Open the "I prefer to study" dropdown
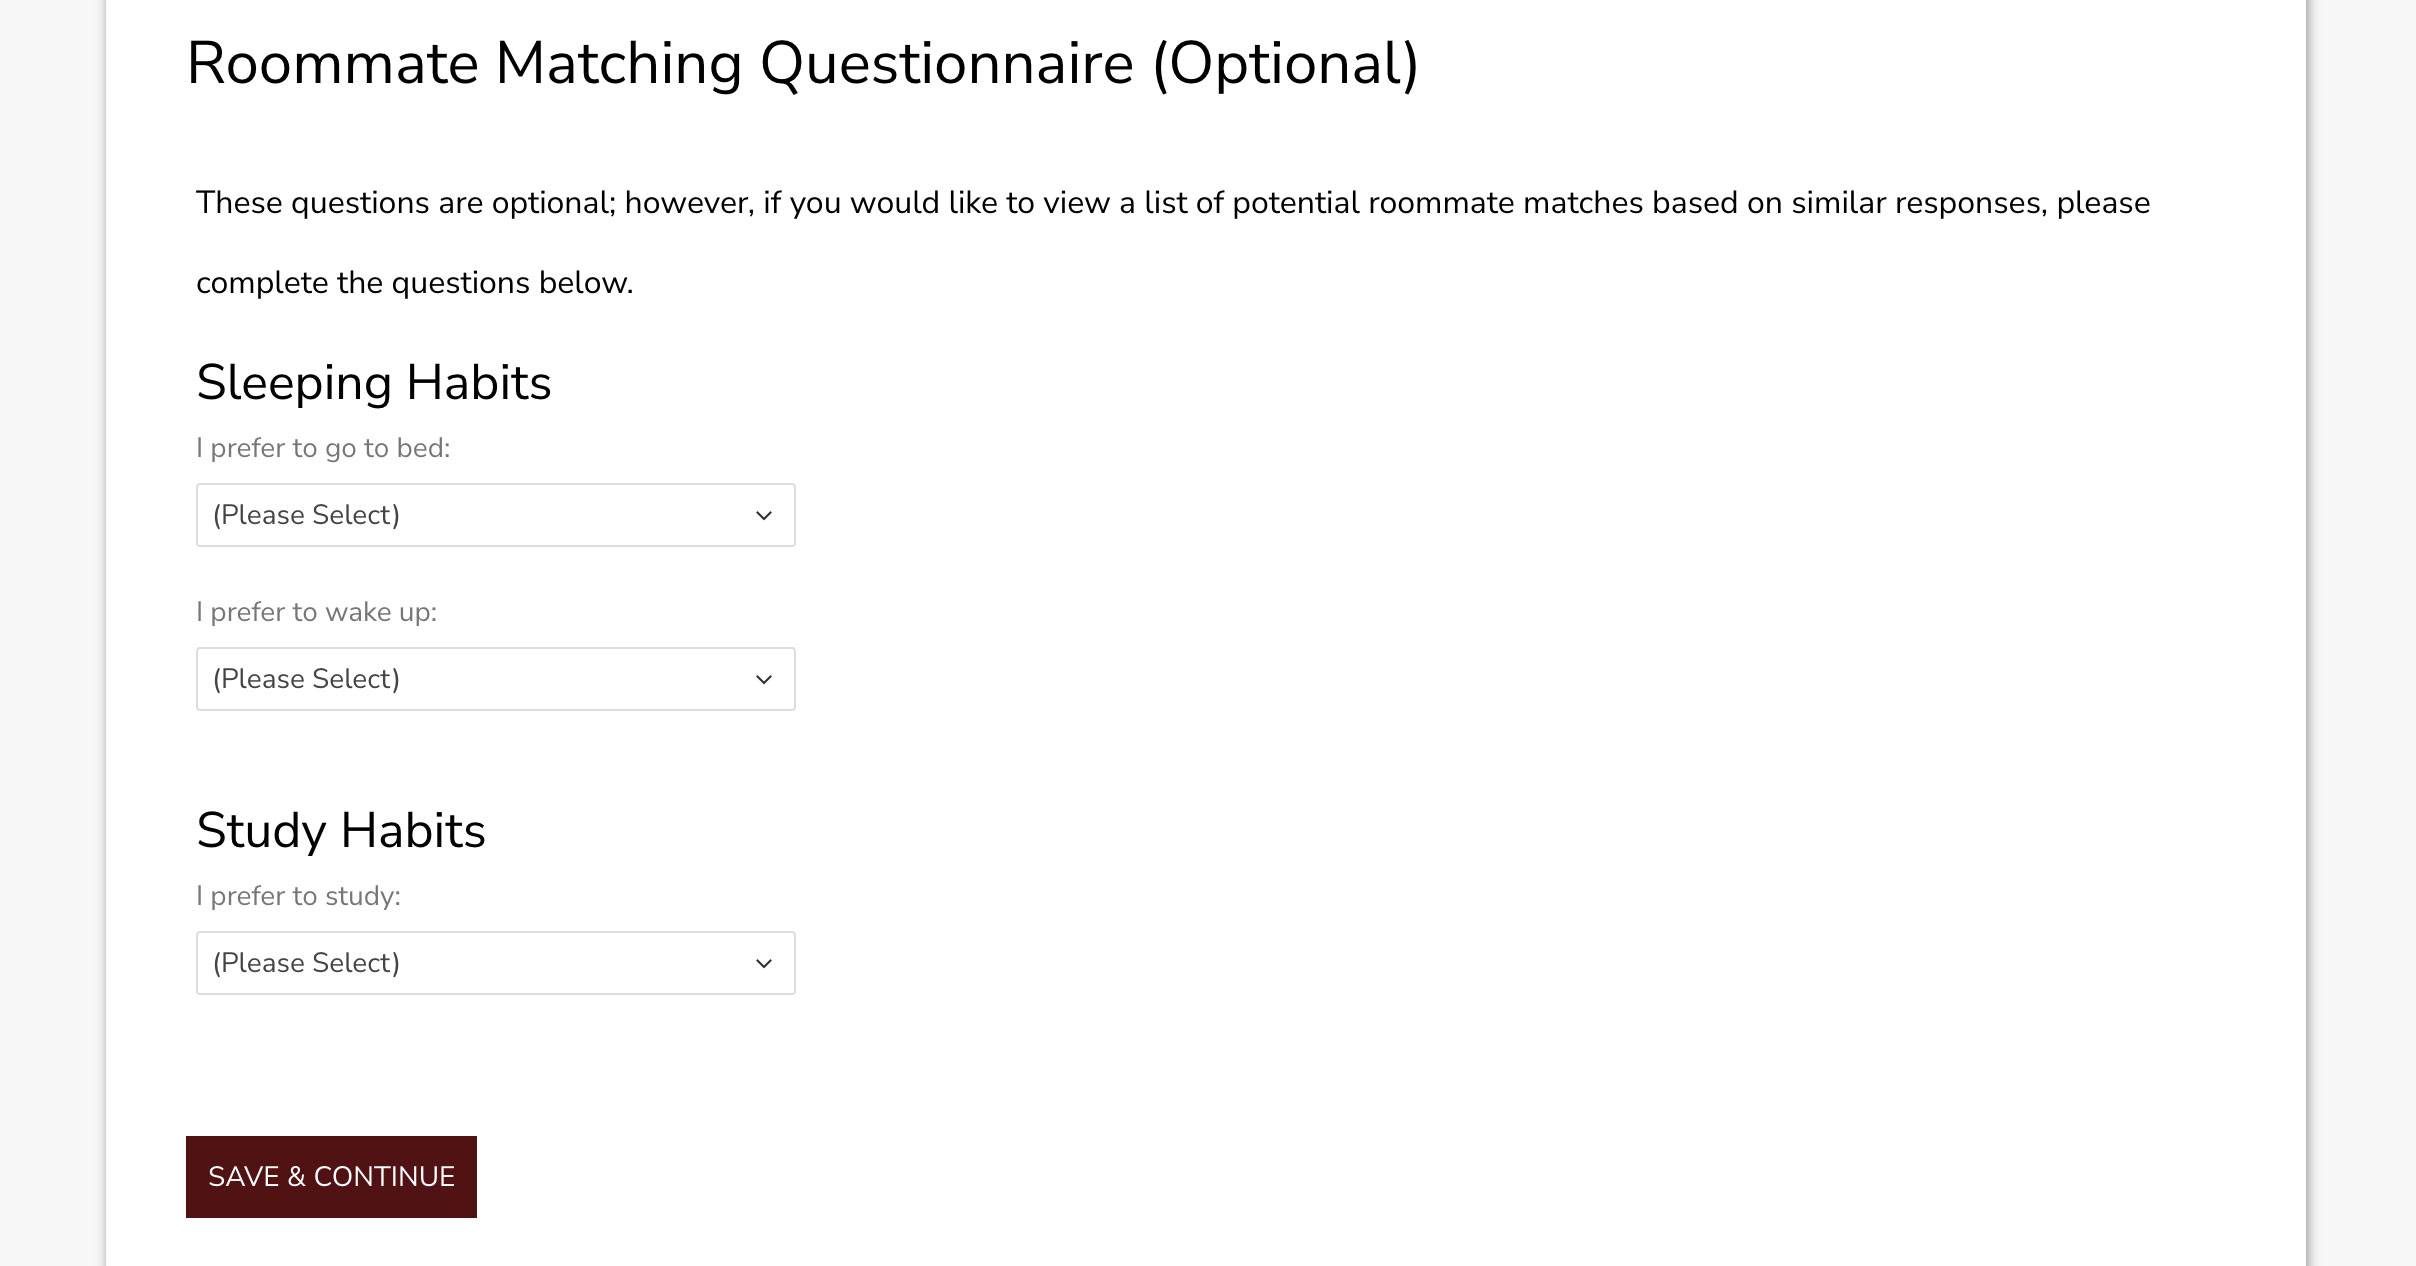This screenshot has height=1266, width=2416. click(x=495, y=963)
